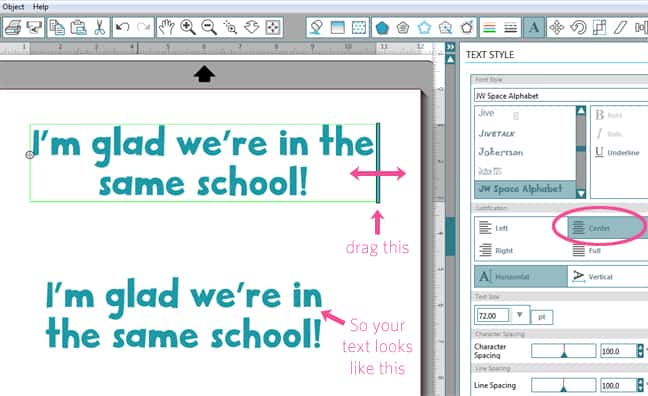Open the Scale panel
The width and height of the screenshot is (648, 396).
tap(599, 28)
